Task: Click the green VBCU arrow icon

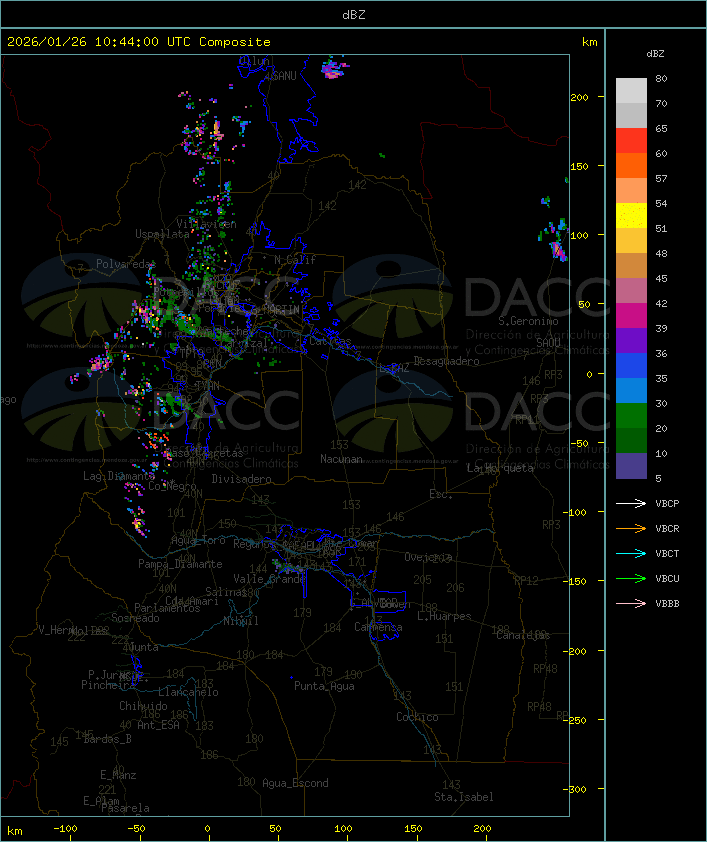Action: tap(632, 578)
